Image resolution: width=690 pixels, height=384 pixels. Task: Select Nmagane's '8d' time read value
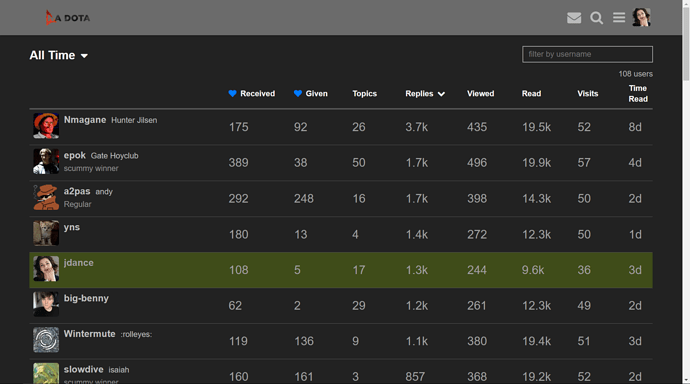[635, 127]
